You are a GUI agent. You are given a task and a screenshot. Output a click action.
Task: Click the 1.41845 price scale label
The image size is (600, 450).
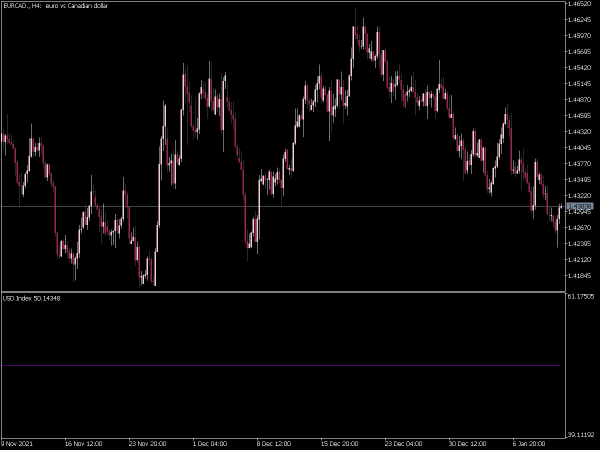(580, 276)
